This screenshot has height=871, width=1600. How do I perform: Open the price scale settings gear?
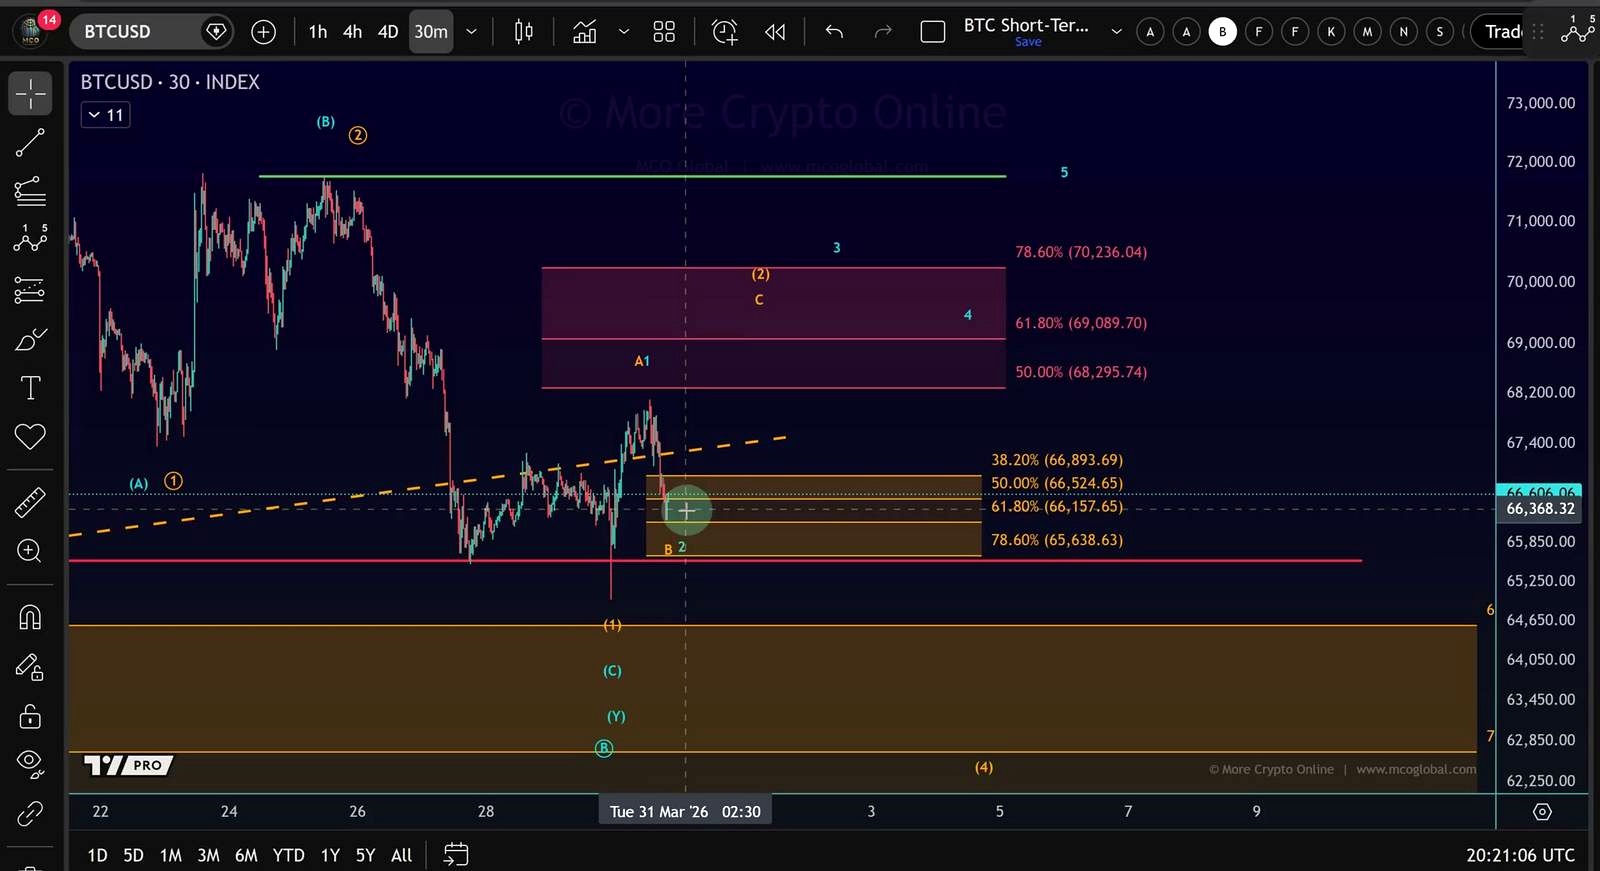pyautogui.click(x=1542, y=812)
